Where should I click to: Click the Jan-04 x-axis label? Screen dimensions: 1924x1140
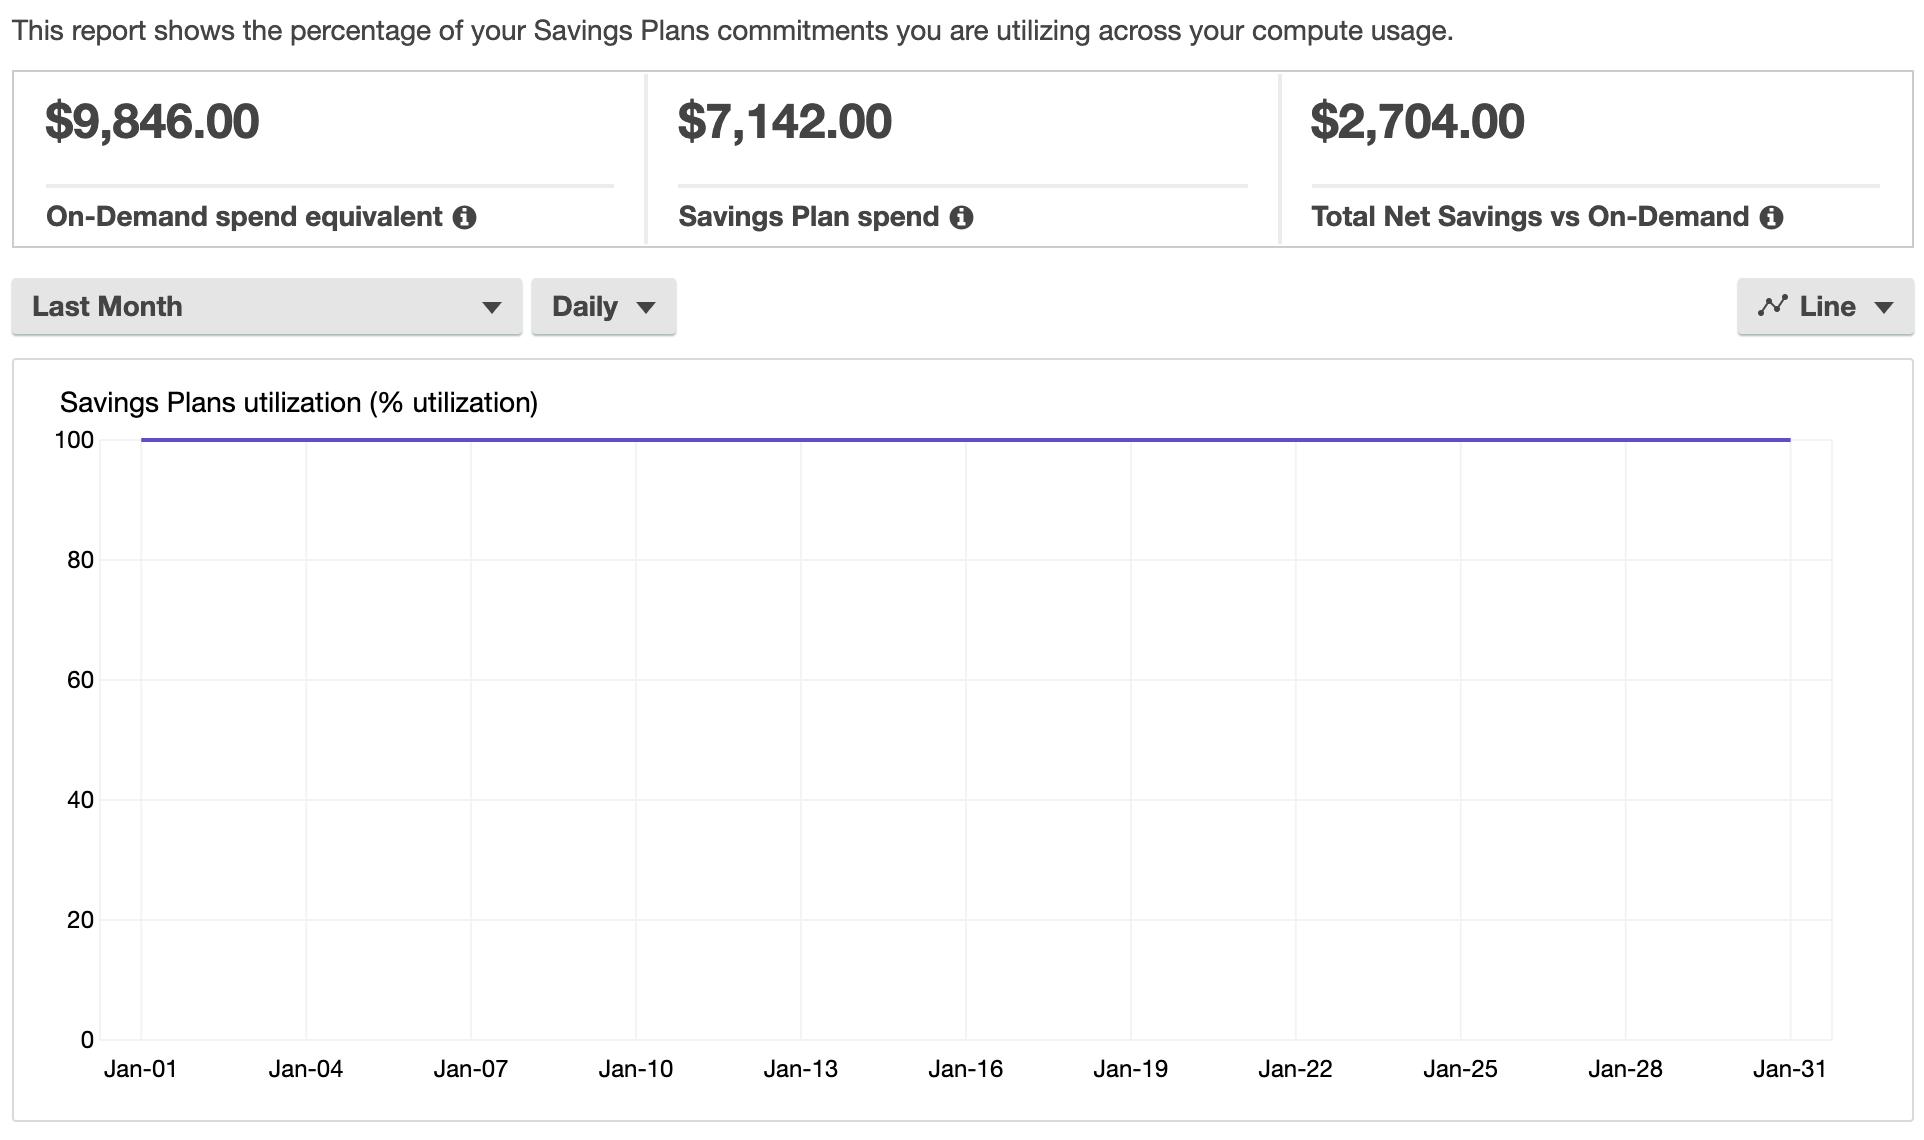point(306,1069)
